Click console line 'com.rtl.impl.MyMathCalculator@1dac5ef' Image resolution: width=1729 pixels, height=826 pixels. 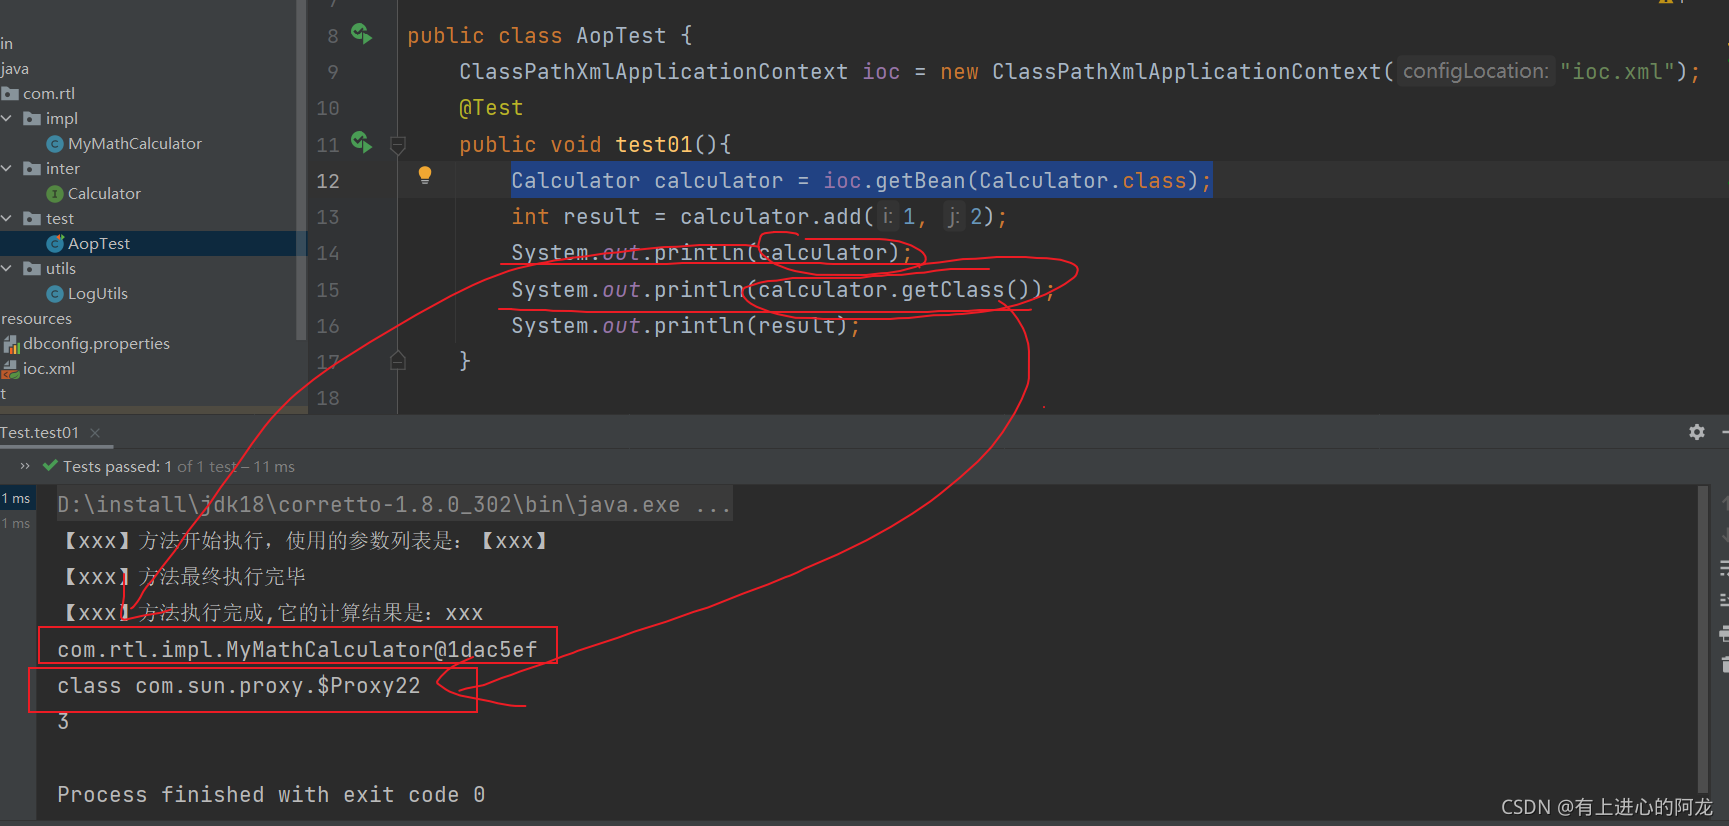coord(297,650)
